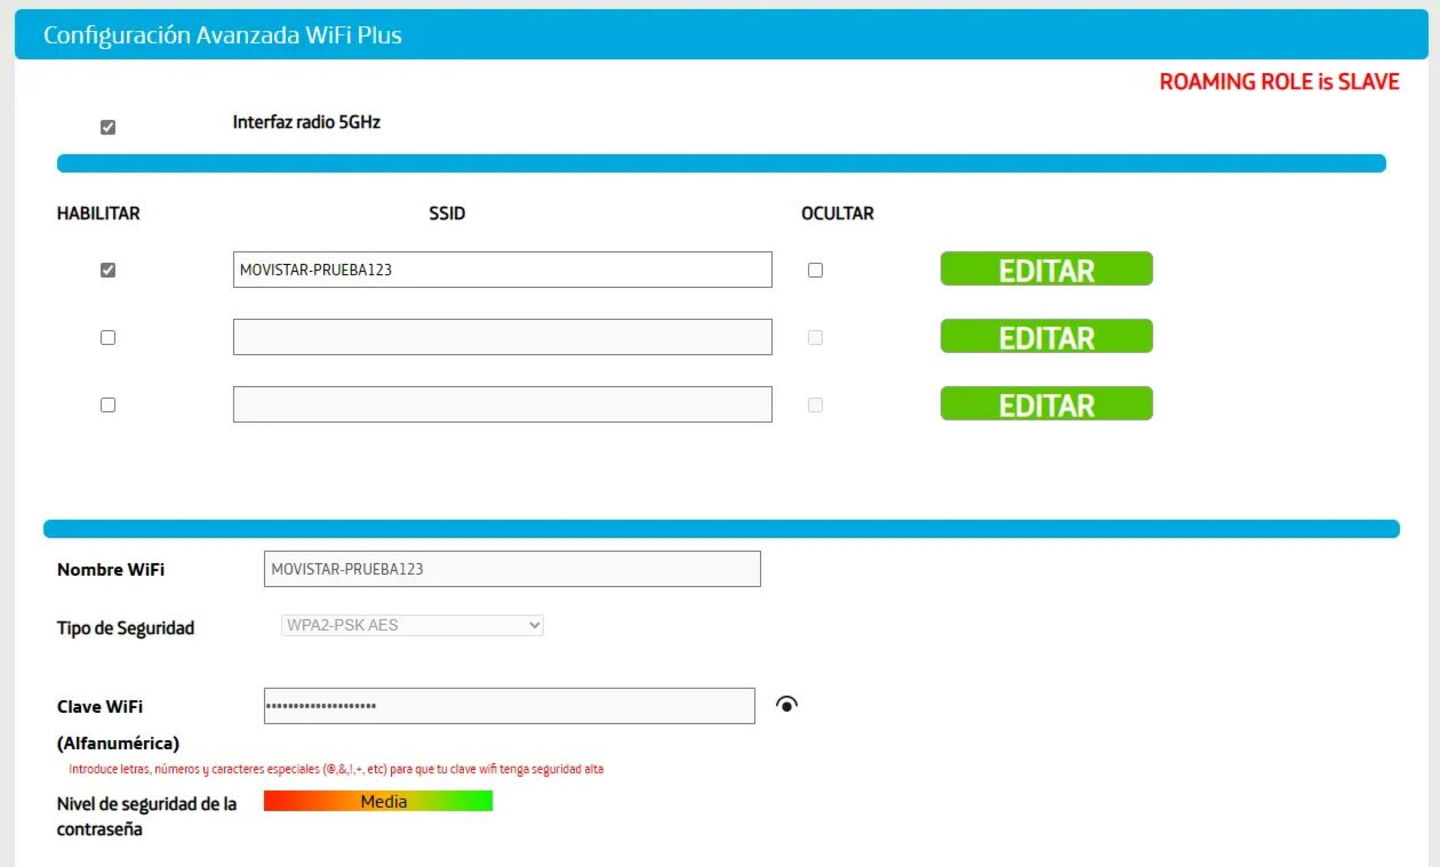Click the Media password strength bar
Image resolution: width=1440 pixels, height=867 pixels.
point(378,801)
